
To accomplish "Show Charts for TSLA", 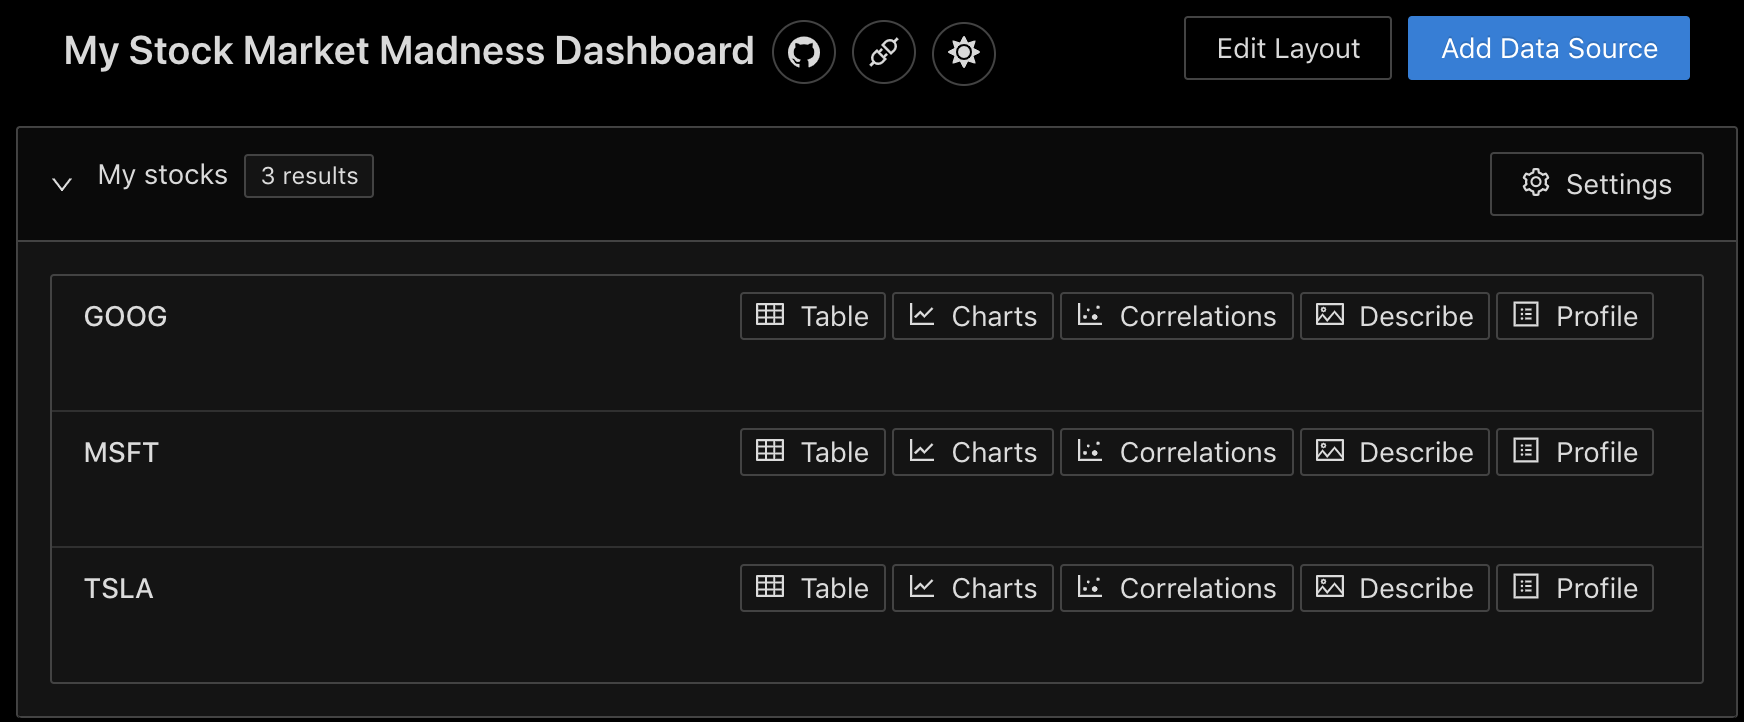I will [972, 588].
